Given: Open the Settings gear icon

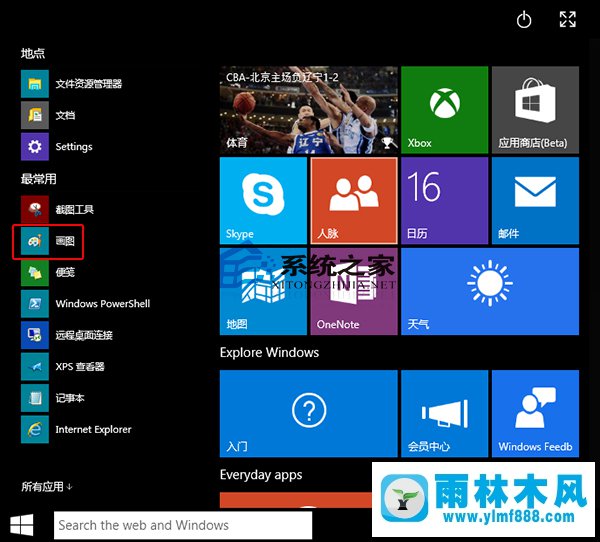Looking at the screenshot, I should 35,147.
